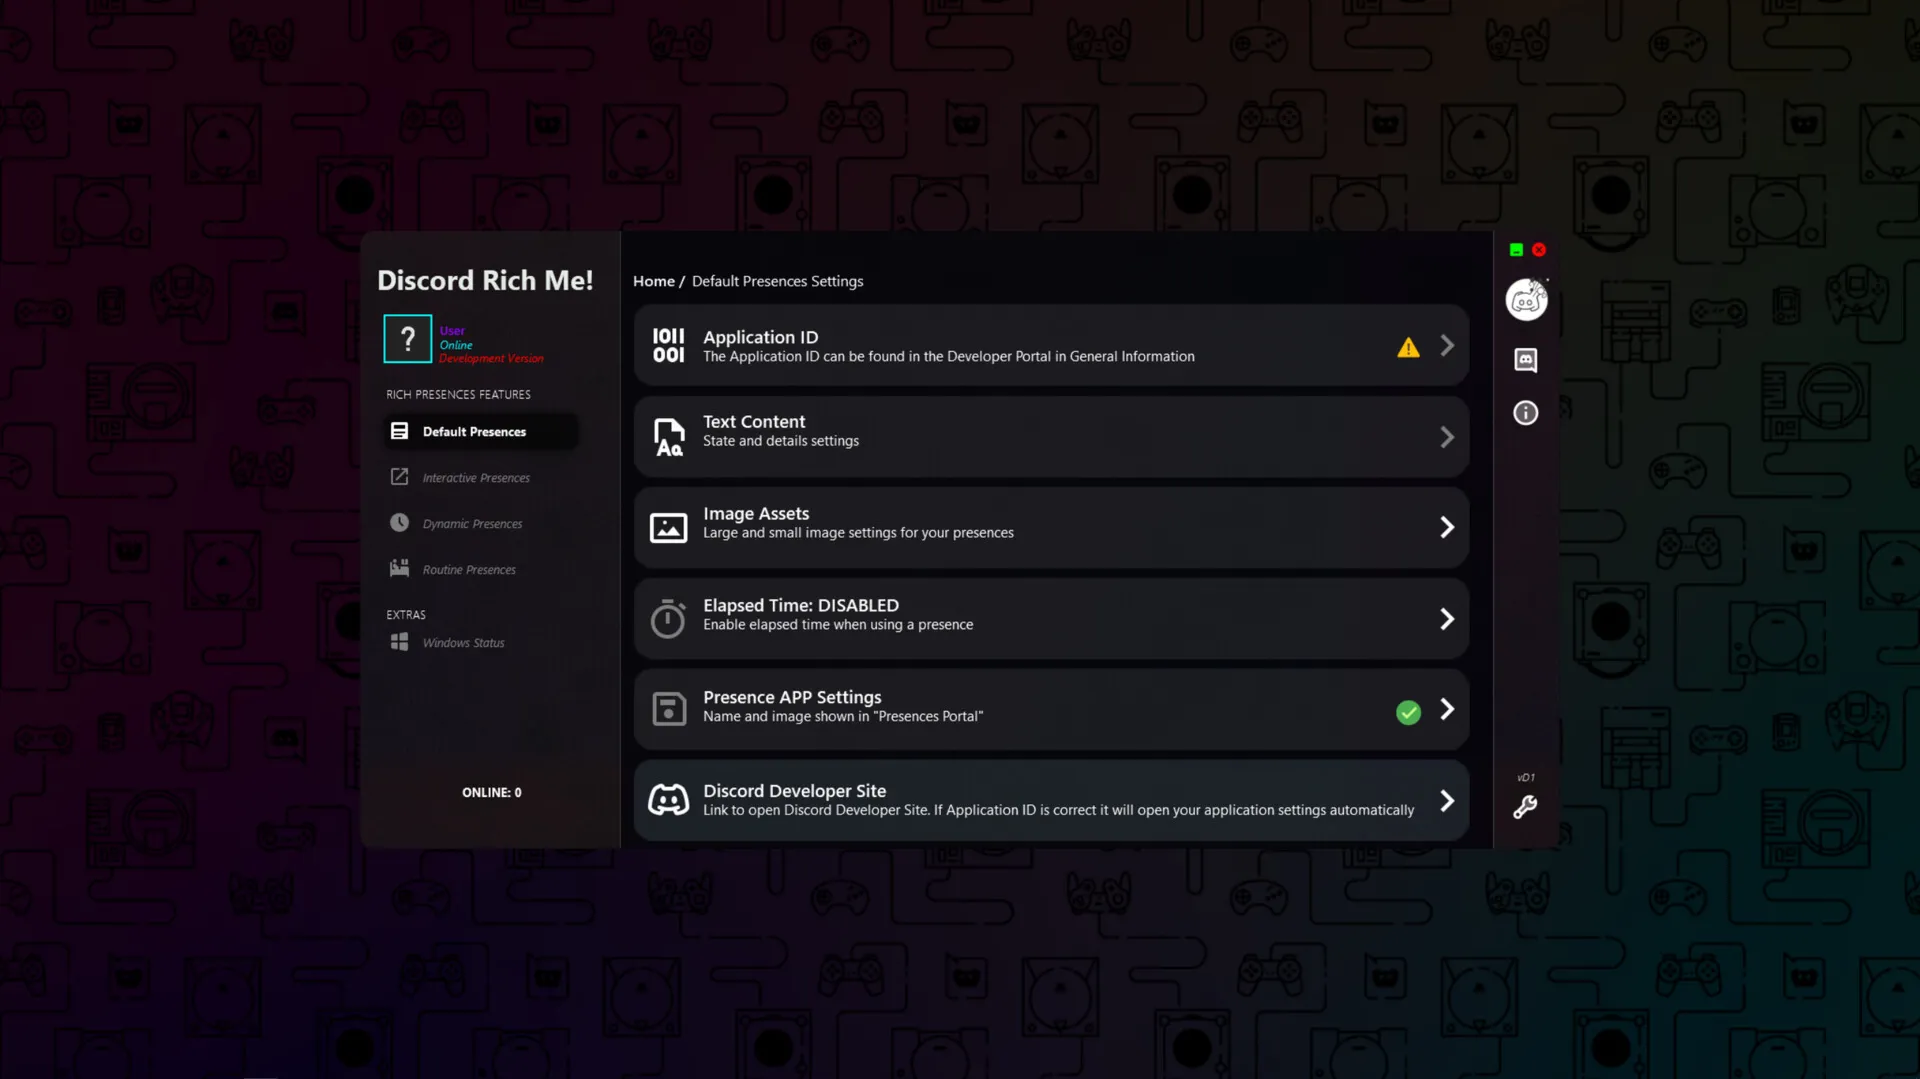Expand the Application ID chevron
Screen dimensions: 1920x1079
[x=1447, y=346]
